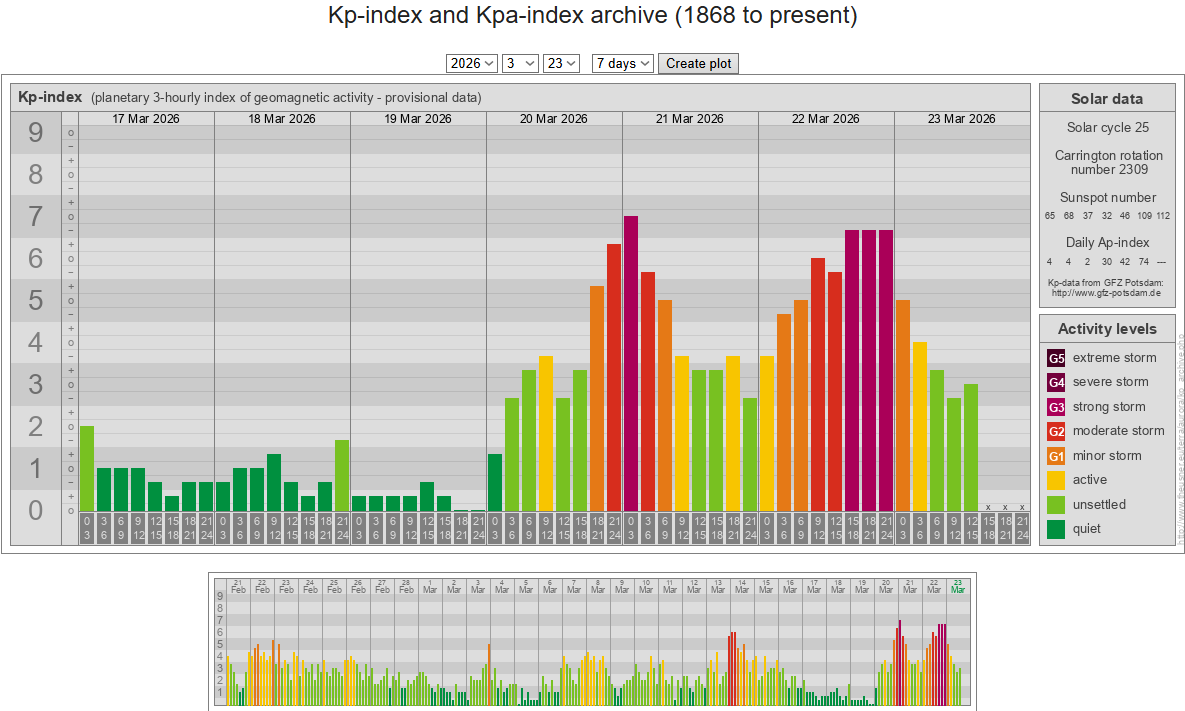Click sunspot value 65
This screenshot has height=711, width=1185.
click(1050, 215)
